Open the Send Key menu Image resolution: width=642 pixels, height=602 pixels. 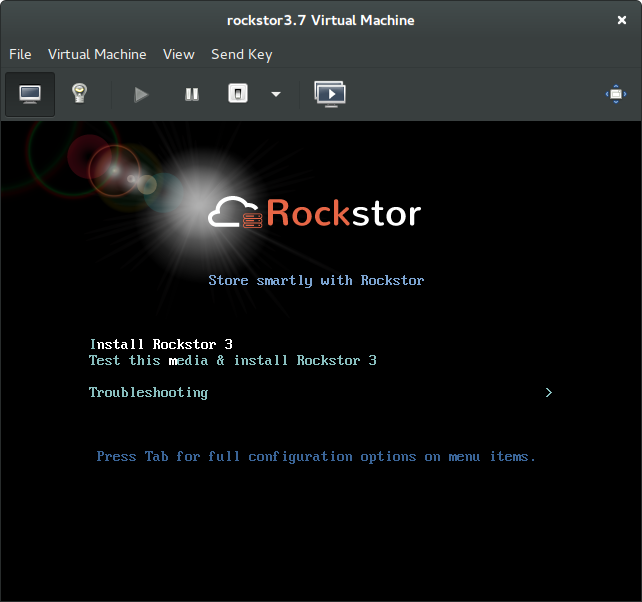pos(241,54)
